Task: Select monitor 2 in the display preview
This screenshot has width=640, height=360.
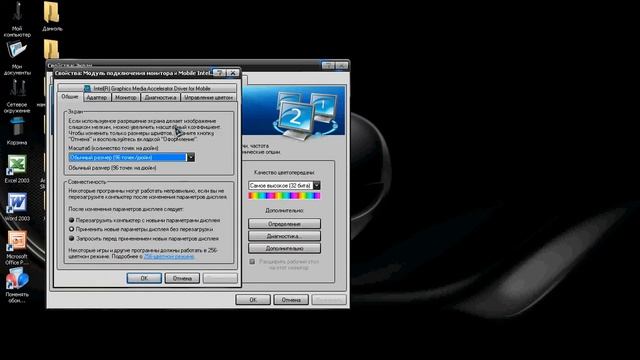Action: [295, 118]
